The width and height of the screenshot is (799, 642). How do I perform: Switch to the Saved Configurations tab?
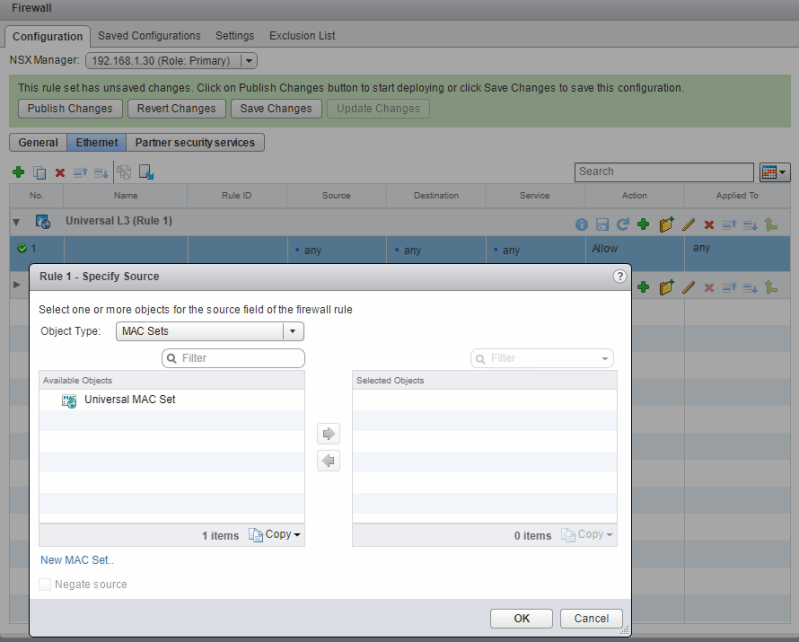pyautogui.click(x=149, y=36)
